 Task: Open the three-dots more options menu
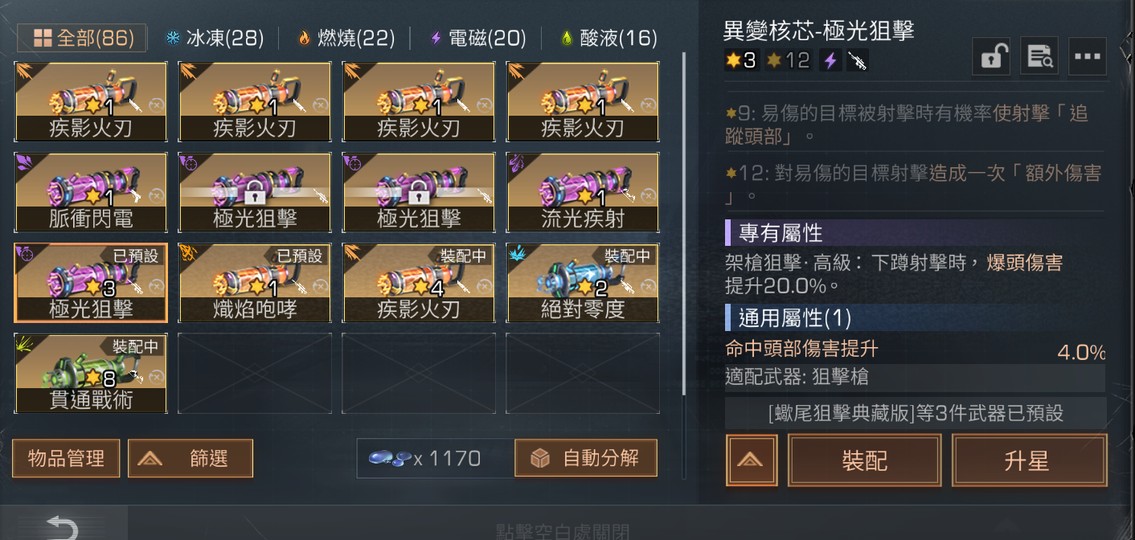click(1087, 56)
